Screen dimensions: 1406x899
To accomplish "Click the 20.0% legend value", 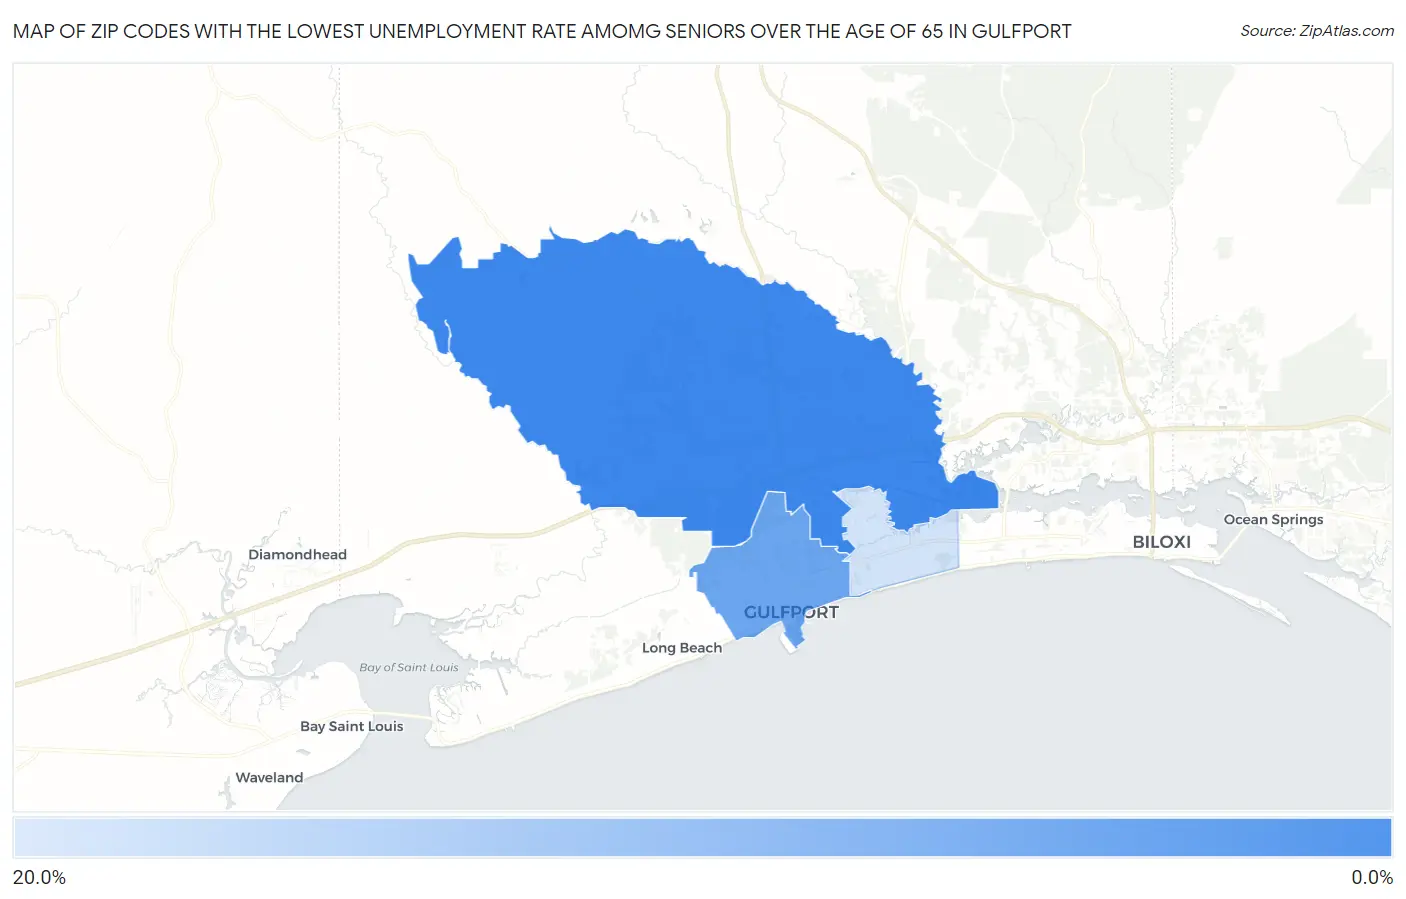I will (x=39, y=878).
